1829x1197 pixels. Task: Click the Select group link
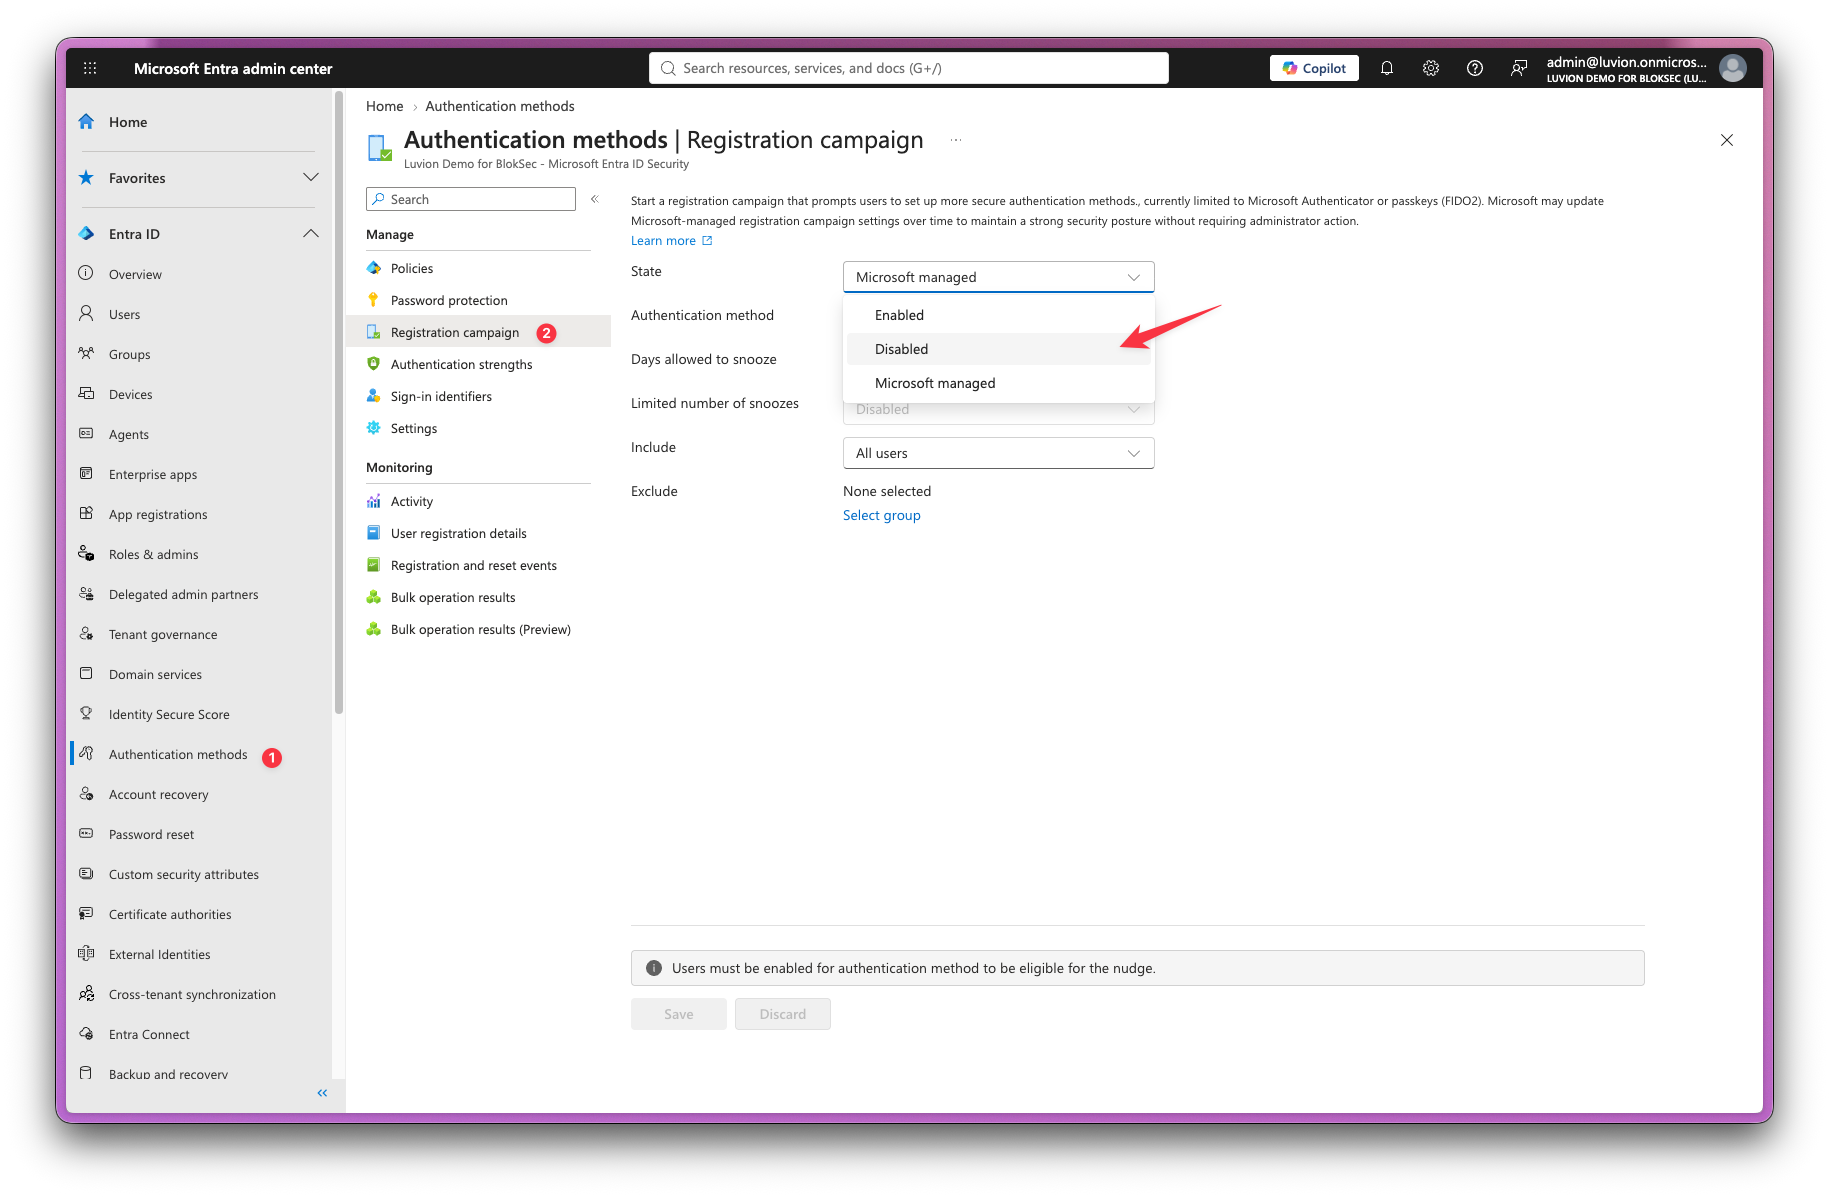[x=881, y=515]
